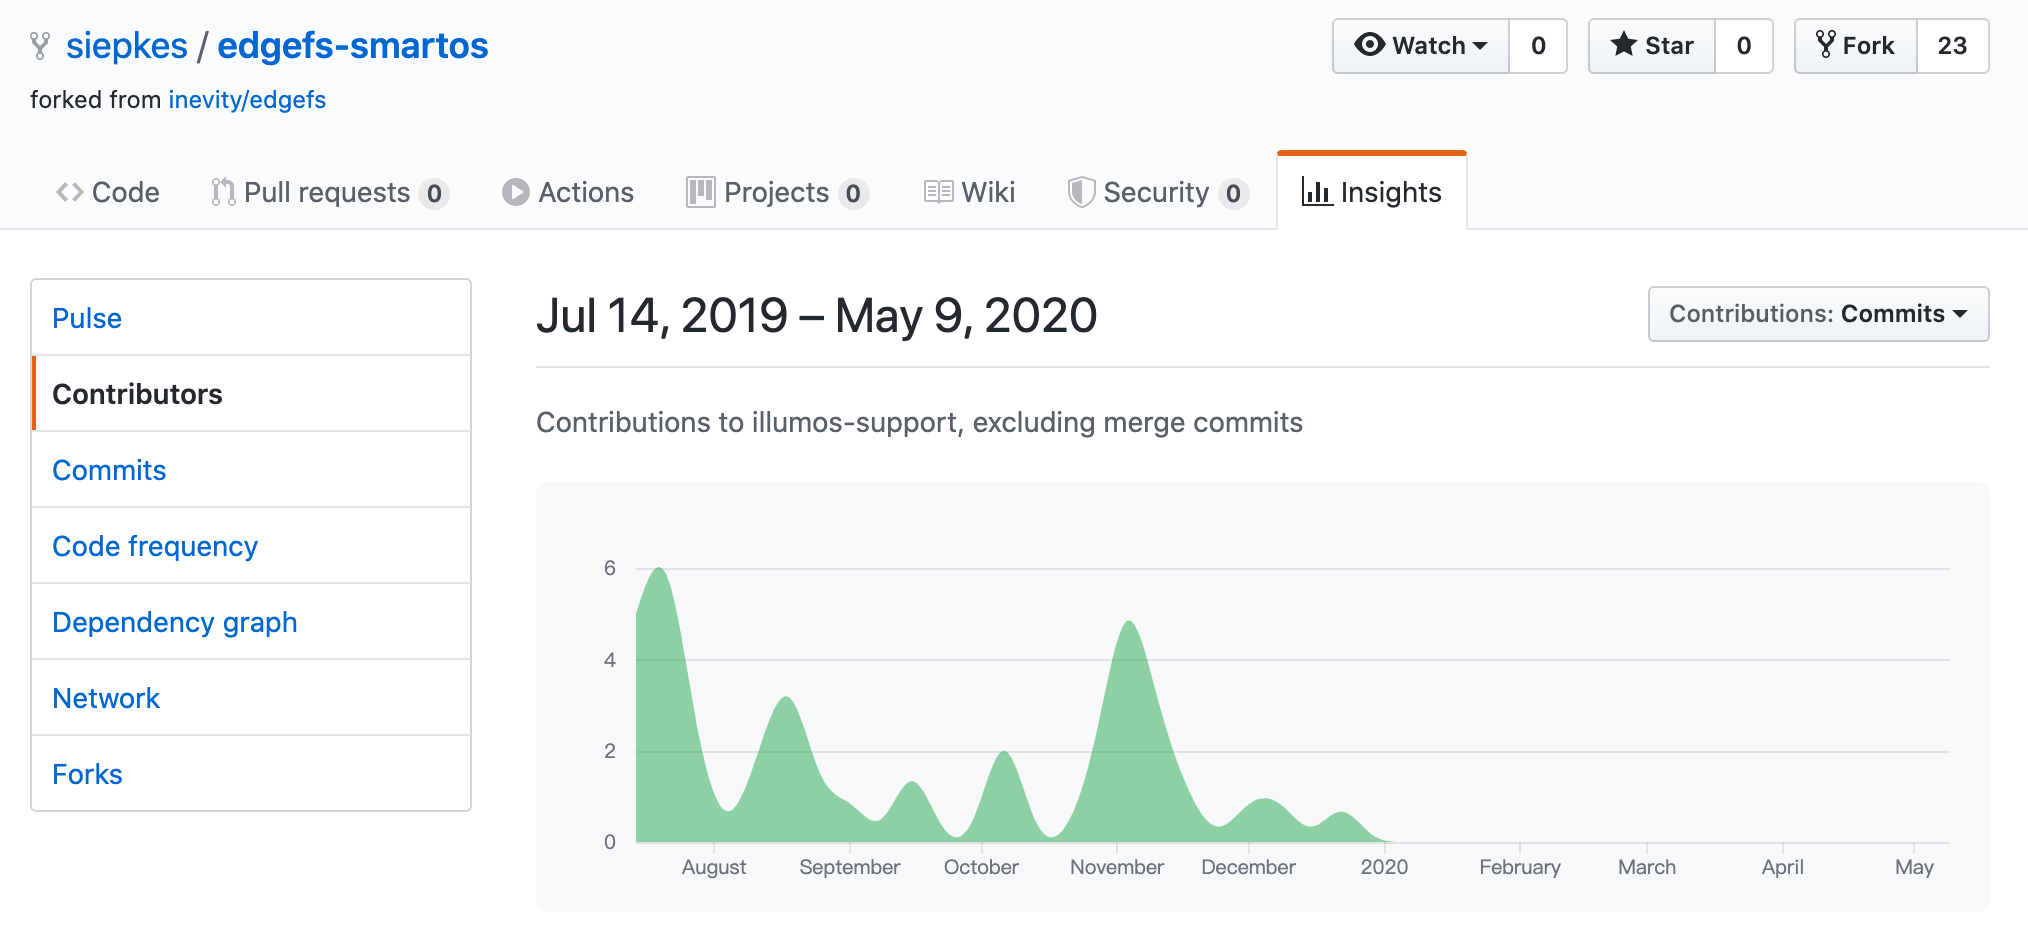Open the Wiki tab
This screenshot has height=928, width=2028.
pos(969,192)
